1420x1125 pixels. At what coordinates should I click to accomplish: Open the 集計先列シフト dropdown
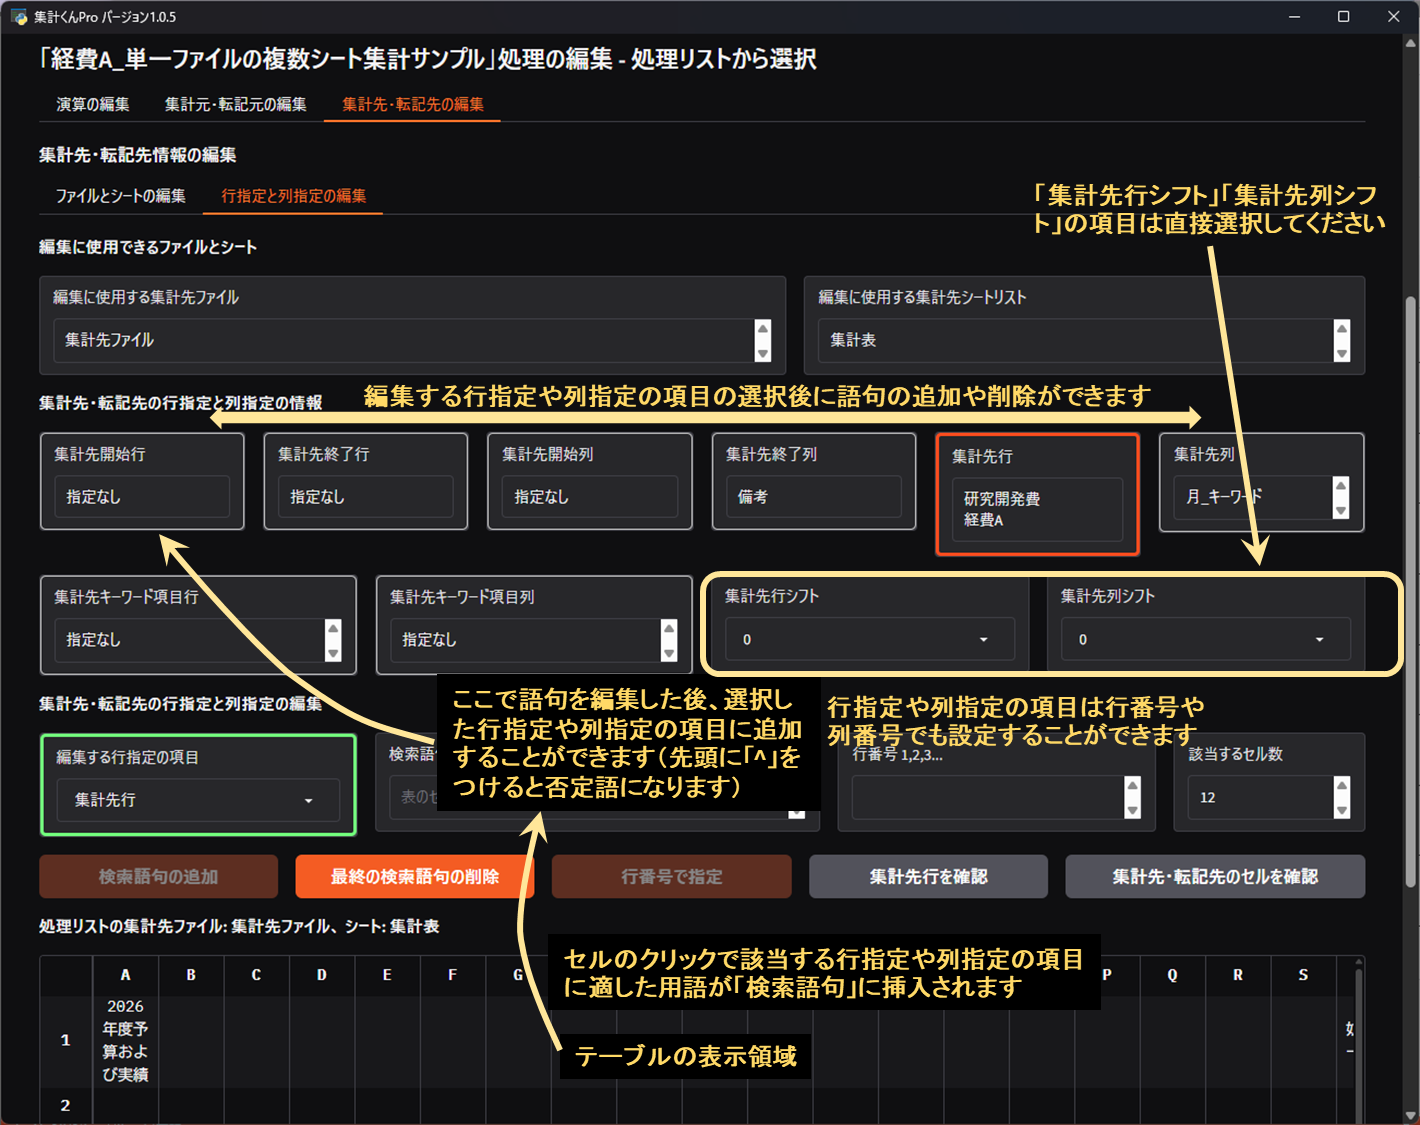tap(1205, 639)
